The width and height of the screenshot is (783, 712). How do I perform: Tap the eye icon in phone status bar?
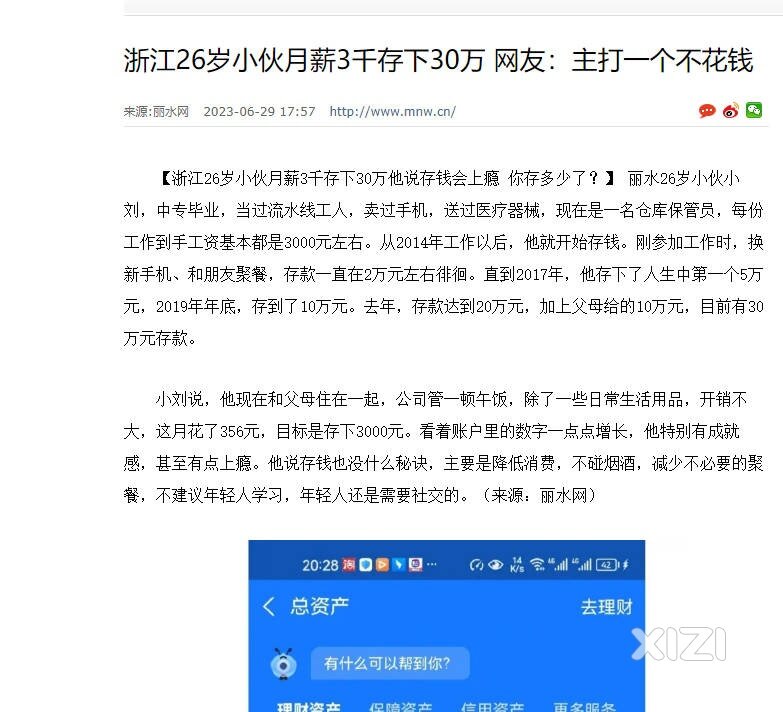(x=495, y=565)
